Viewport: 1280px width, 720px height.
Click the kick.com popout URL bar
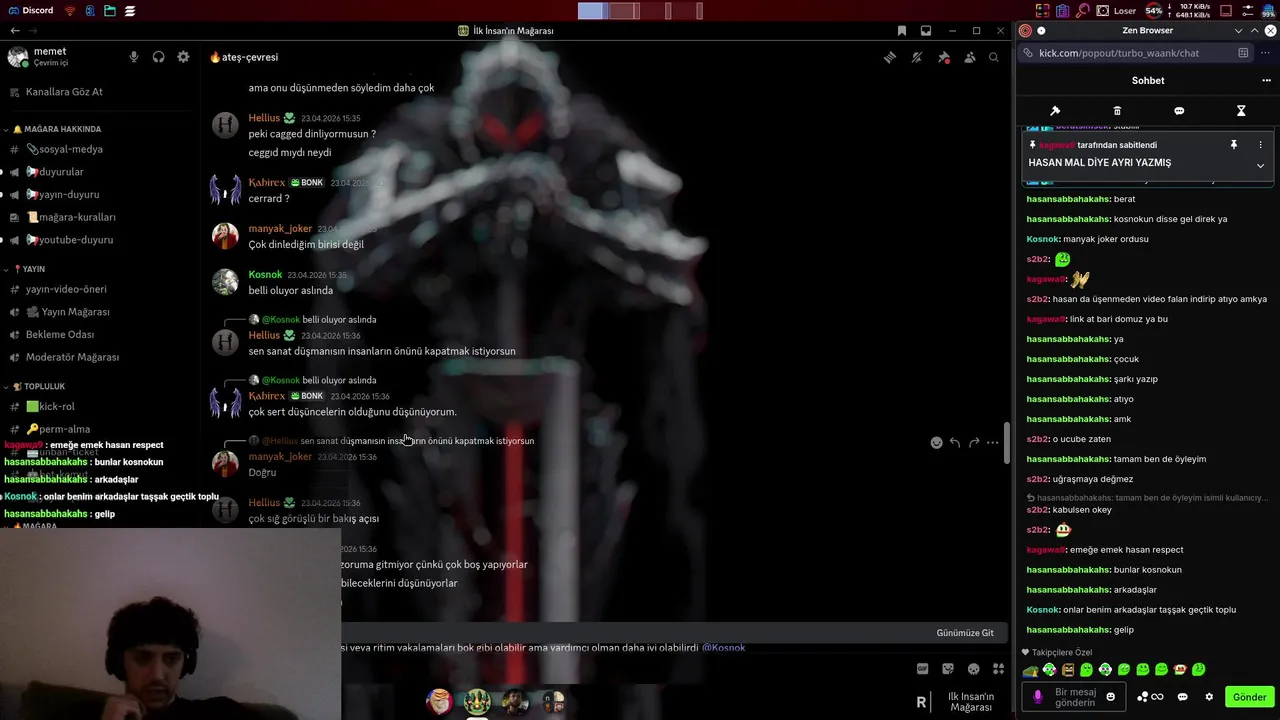pos(1136,53)
